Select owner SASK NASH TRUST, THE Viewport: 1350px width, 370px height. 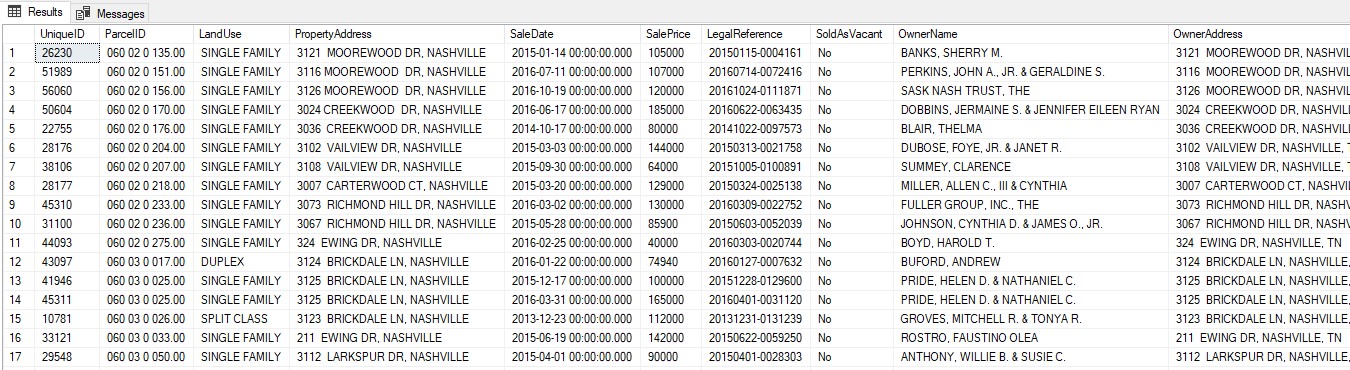tap(1031, 91)
